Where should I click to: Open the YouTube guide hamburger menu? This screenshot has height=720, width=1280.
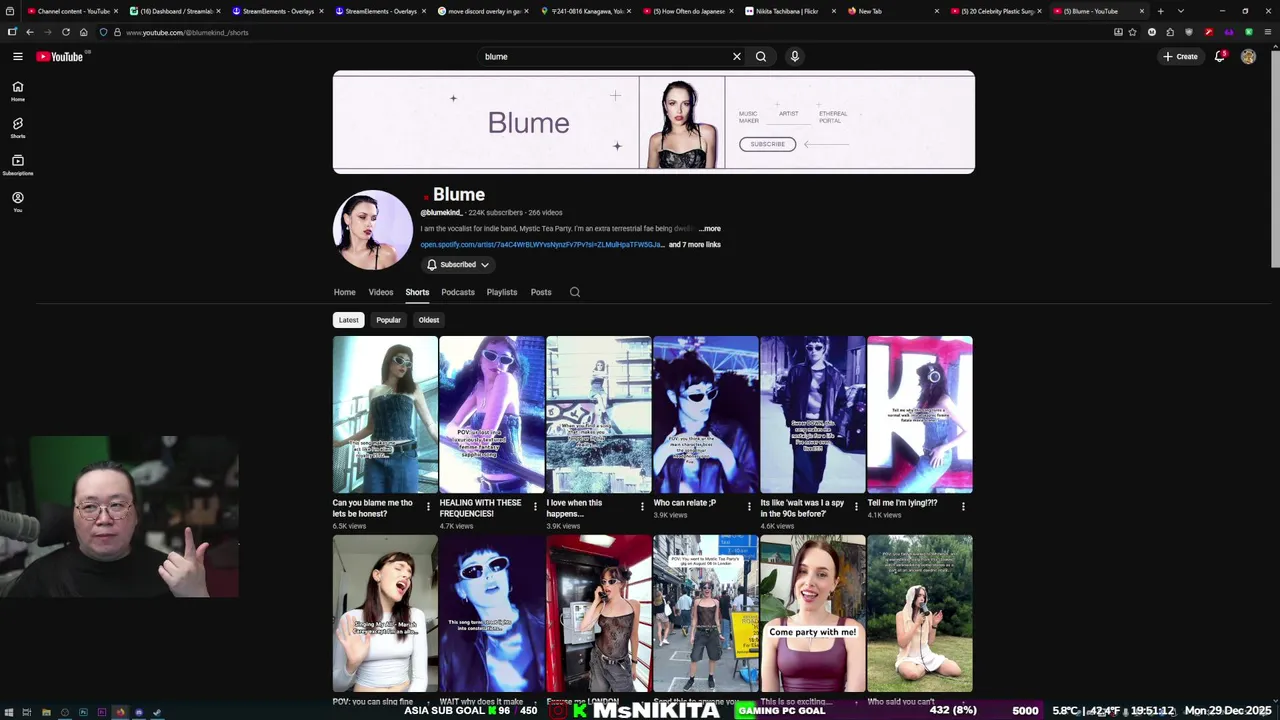point(17,56)
